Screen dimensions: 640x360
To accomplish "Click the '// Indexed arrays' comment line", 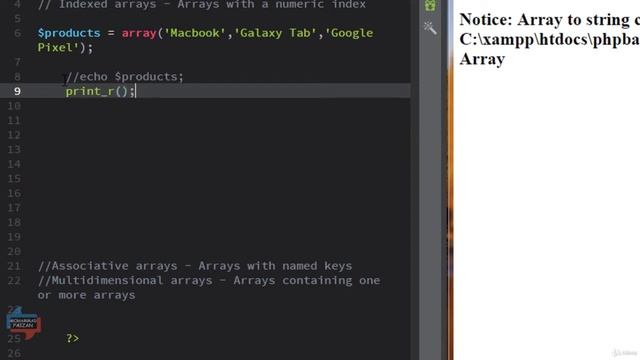I will click(202, 5).
